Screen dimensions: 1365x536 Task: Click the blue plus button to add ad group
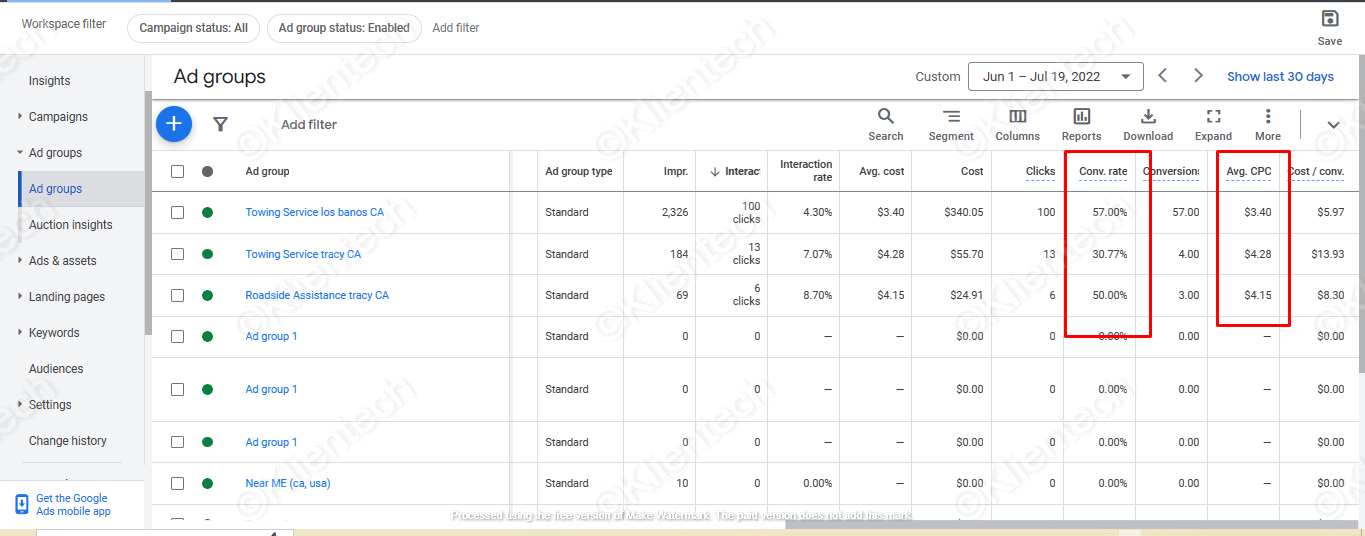(x=174, y=123)
